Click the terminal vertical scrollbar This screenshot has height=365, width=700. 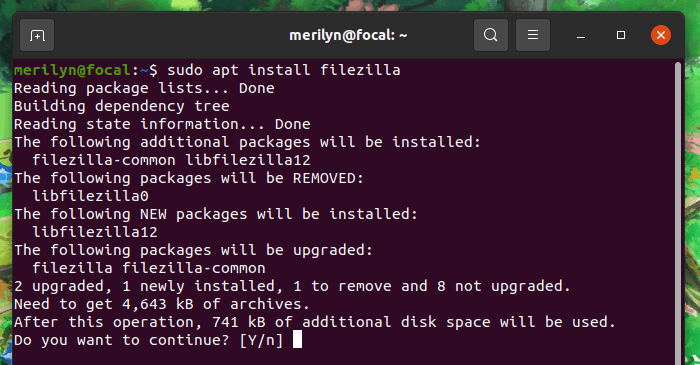678,212
